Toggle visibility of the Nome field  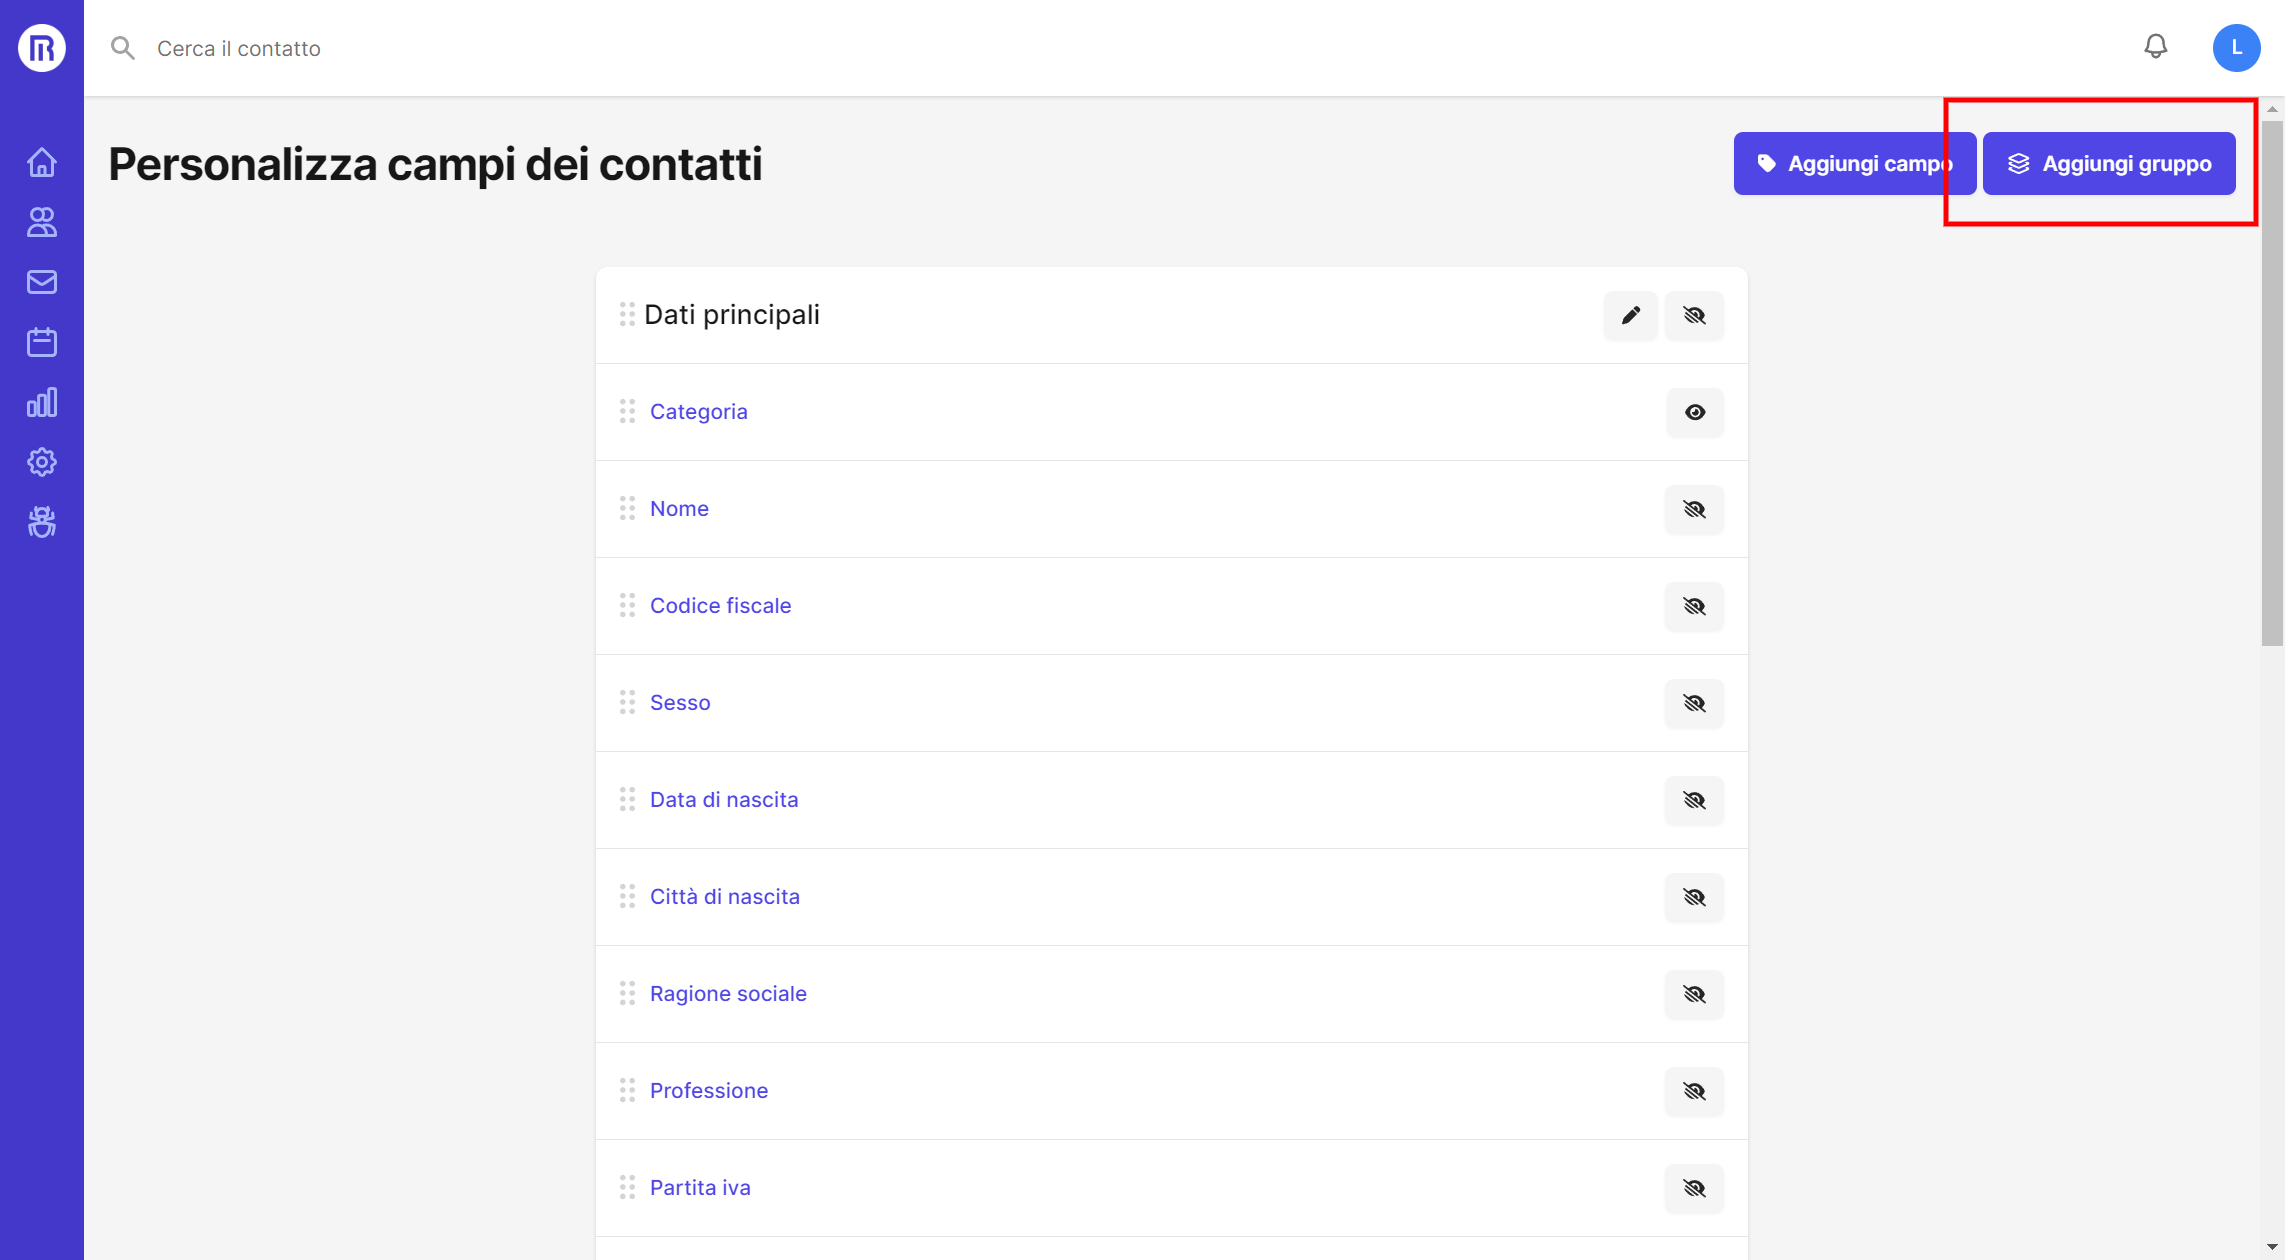click(1694, 509)
